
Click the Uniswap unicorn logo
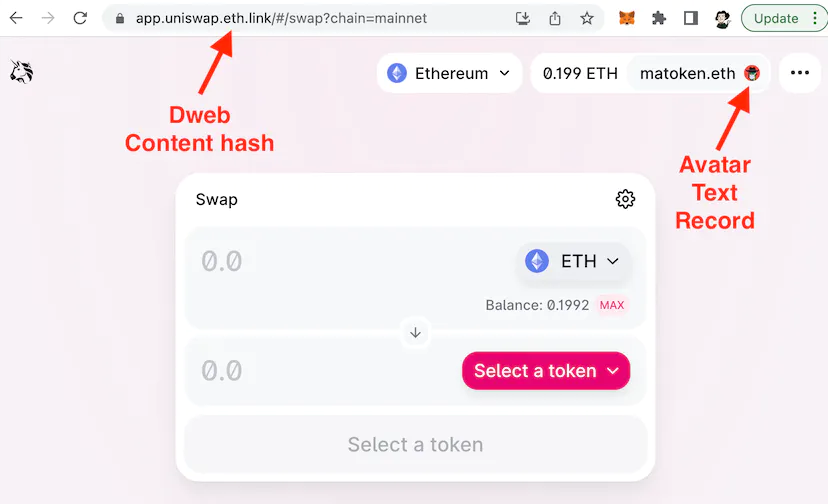pyautogui.click(x=22, y=72)
